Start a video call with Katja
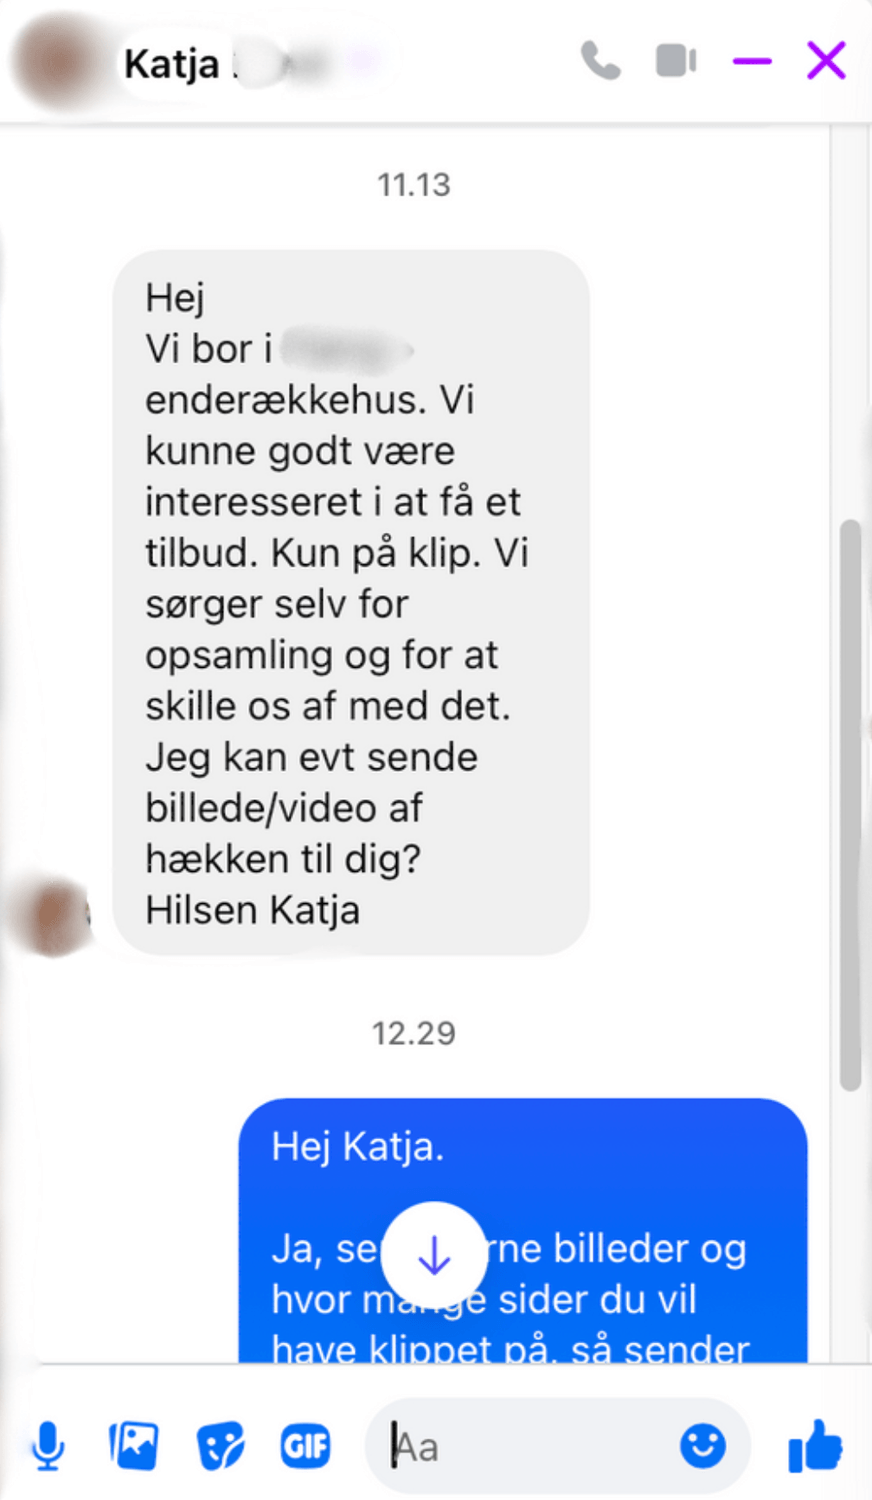Screen dimensions: 872x1500 [676, 61]
